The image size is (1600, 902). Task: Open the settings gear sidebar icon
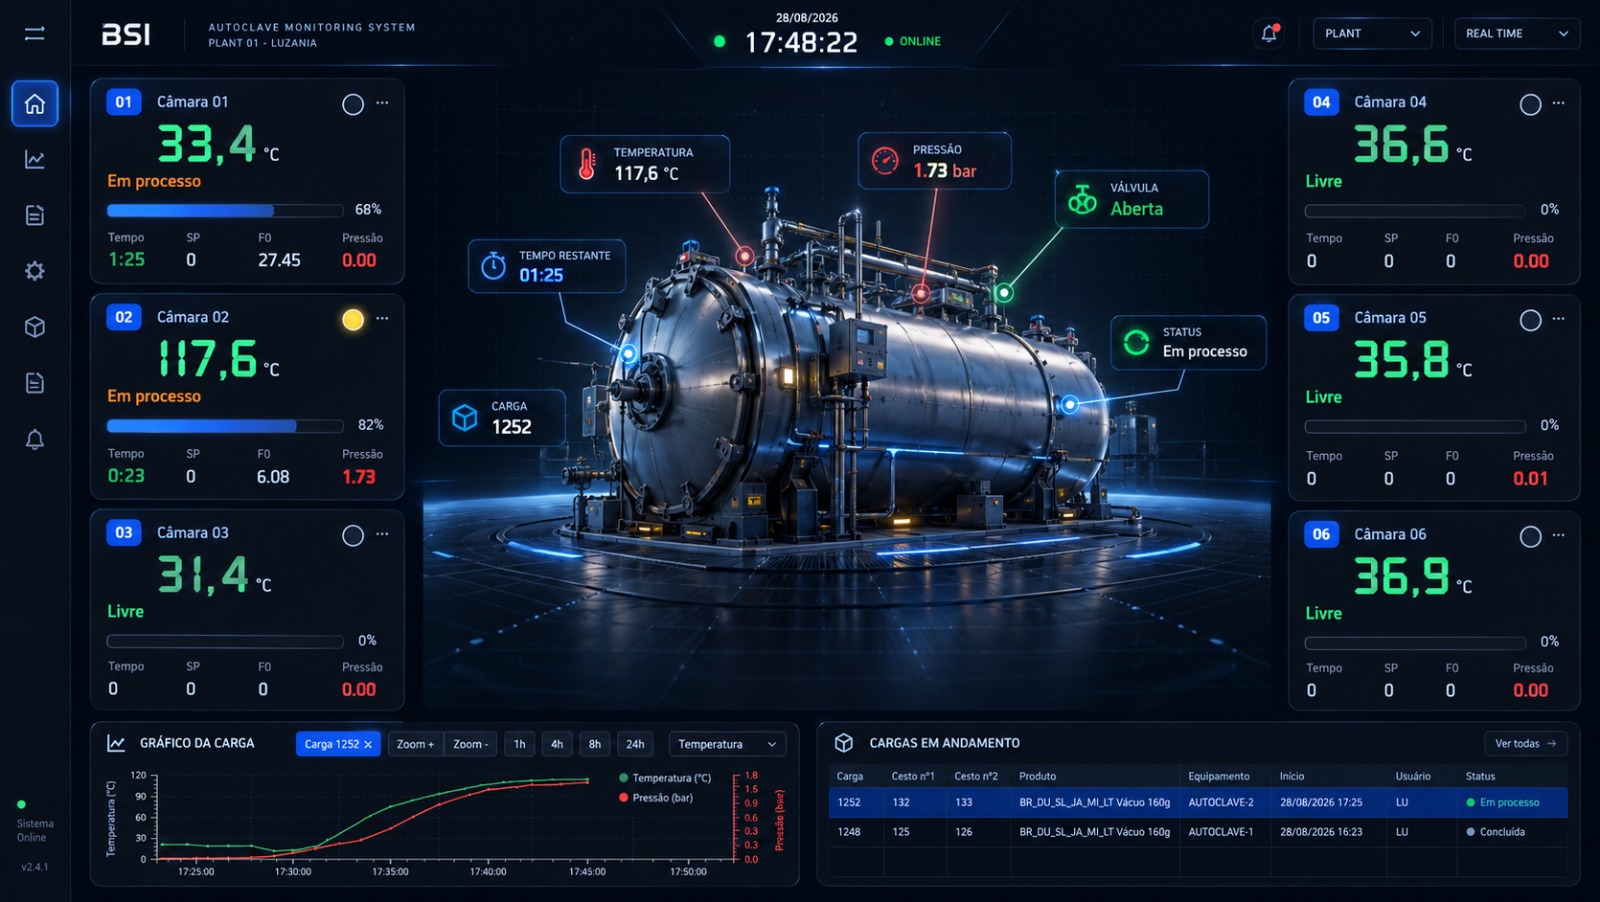[35, 271]
